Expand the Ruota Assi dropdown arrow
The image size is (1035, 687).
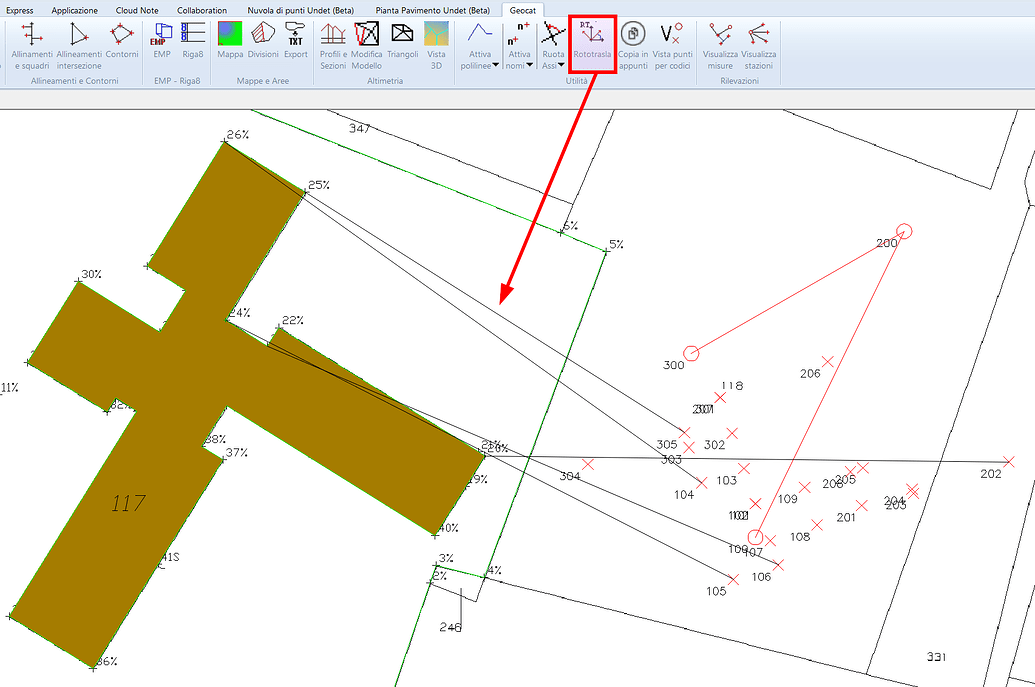(x=561, y=65)
